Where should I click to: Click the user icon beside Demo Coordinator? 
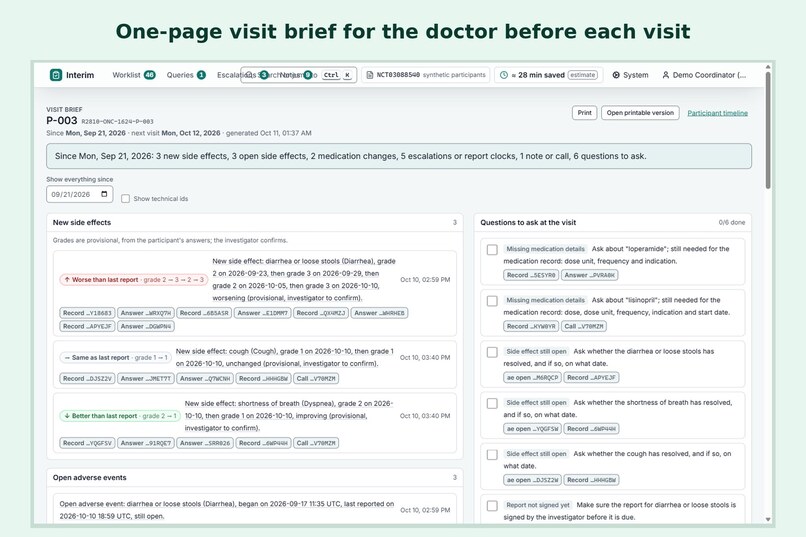666,75
